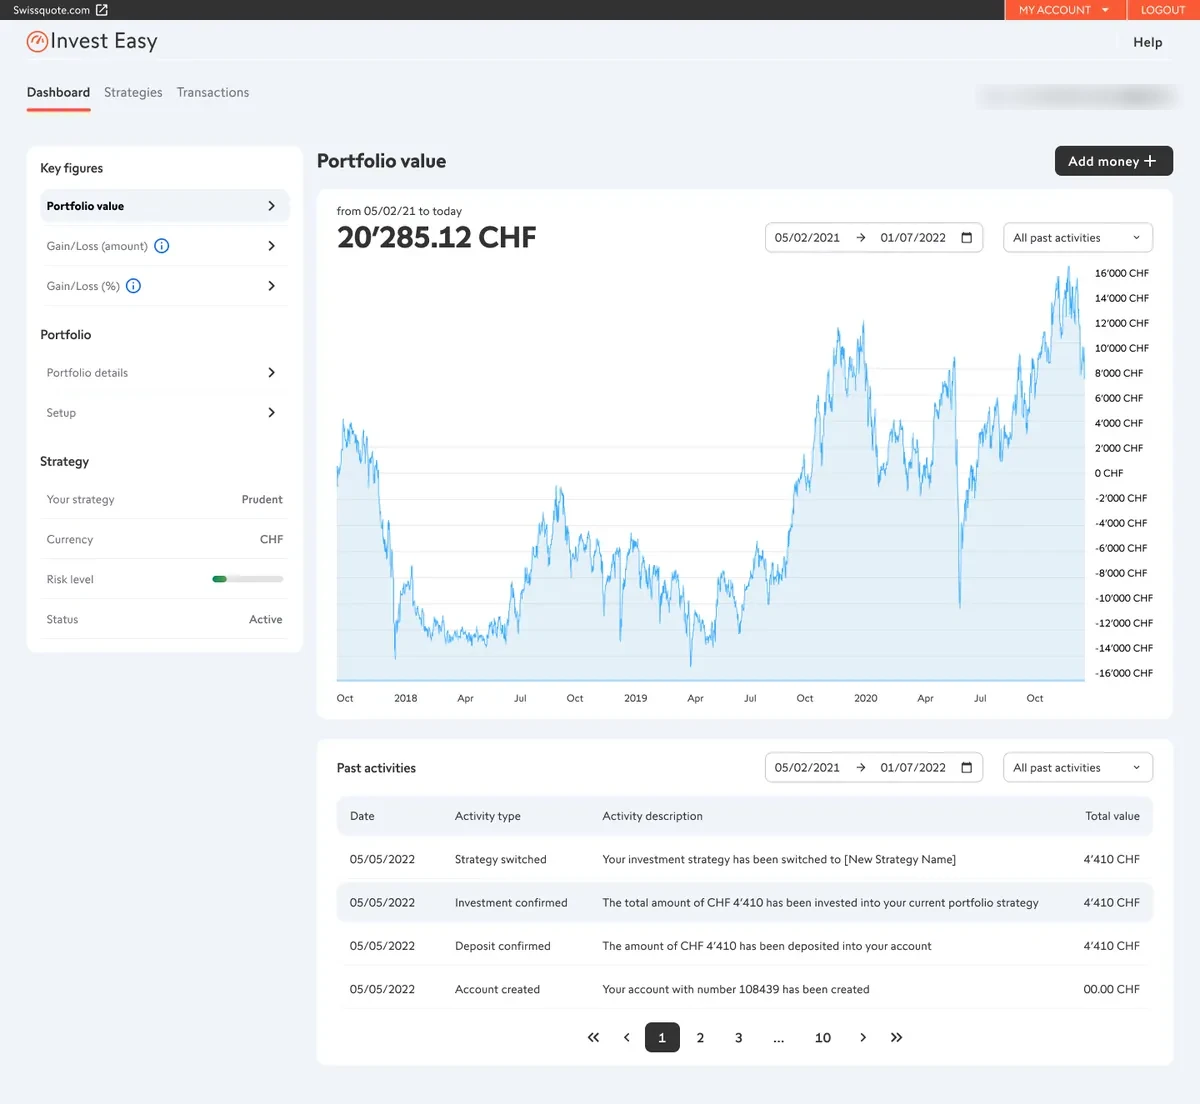1200x1104 pixels.
Task: Switch to the Dashboard tab
Action: coord(58,93)
